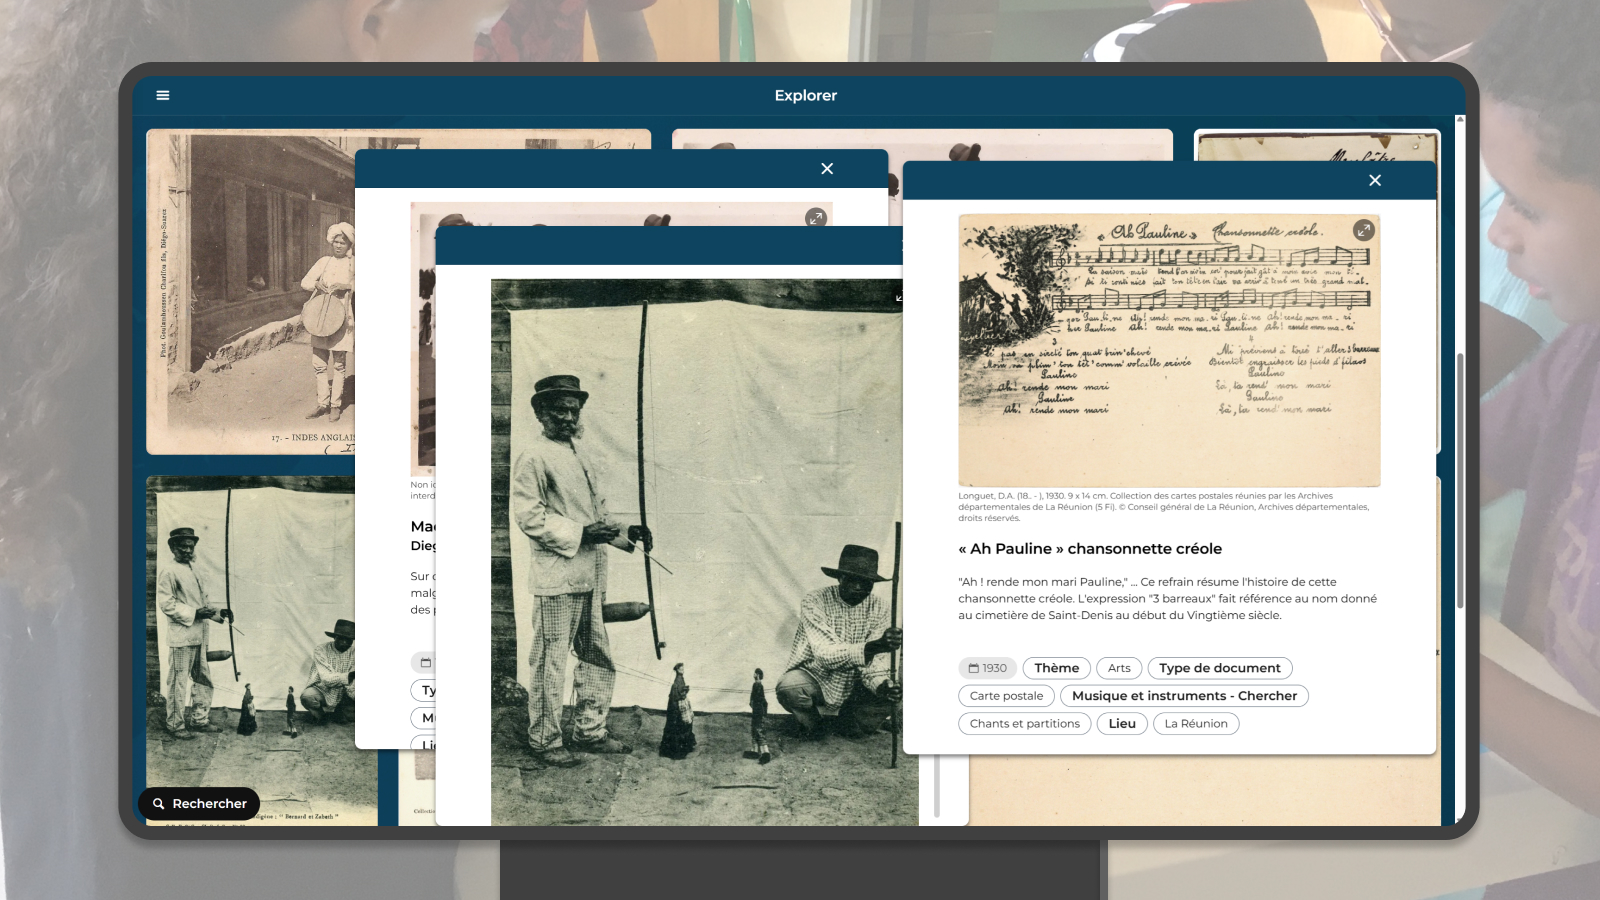This screenshot has width=1600, height=900.
Task: Click the vertical scrollbar on the right edge
Action: pyautogui.click(x=1460, y=480)
